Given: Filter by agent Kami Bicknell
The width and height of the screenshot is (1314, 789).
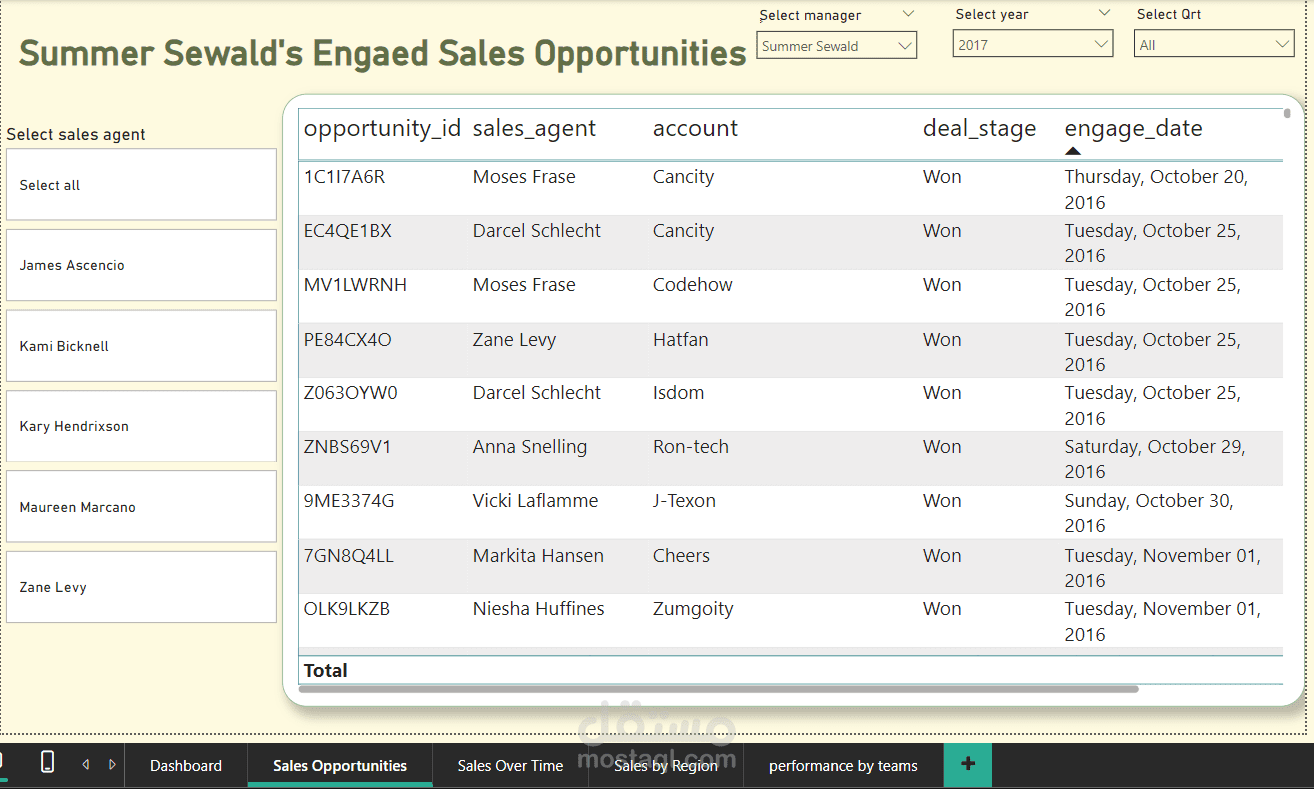Looking at the screenshot, I should (141, 346).
